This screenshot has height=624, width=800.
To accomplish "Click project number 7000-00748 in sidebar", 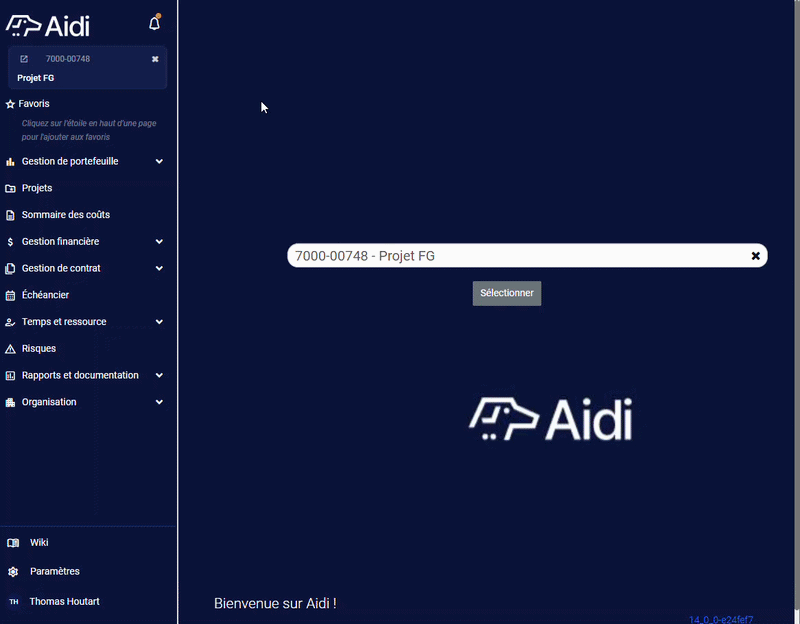I will pos(68,59).
